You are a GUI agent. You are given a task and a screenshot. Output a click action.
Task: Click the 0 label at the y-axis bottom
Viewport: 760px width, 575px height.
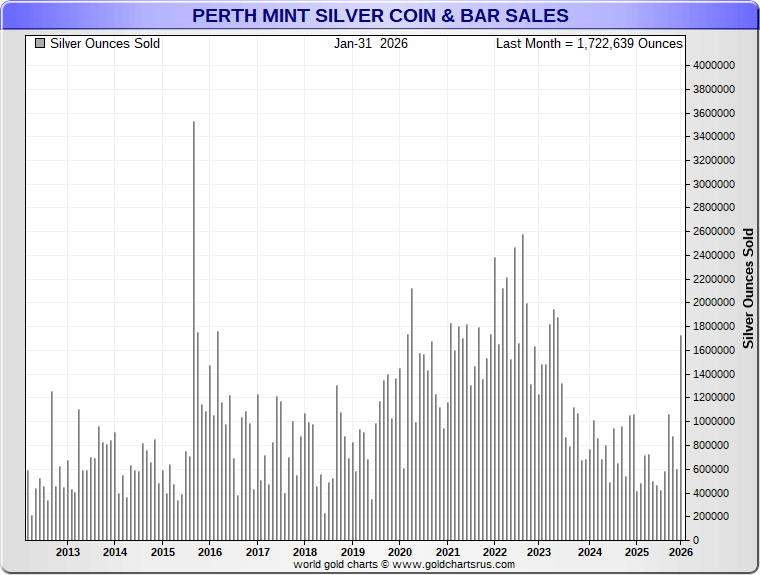click(x=696, y=541)
